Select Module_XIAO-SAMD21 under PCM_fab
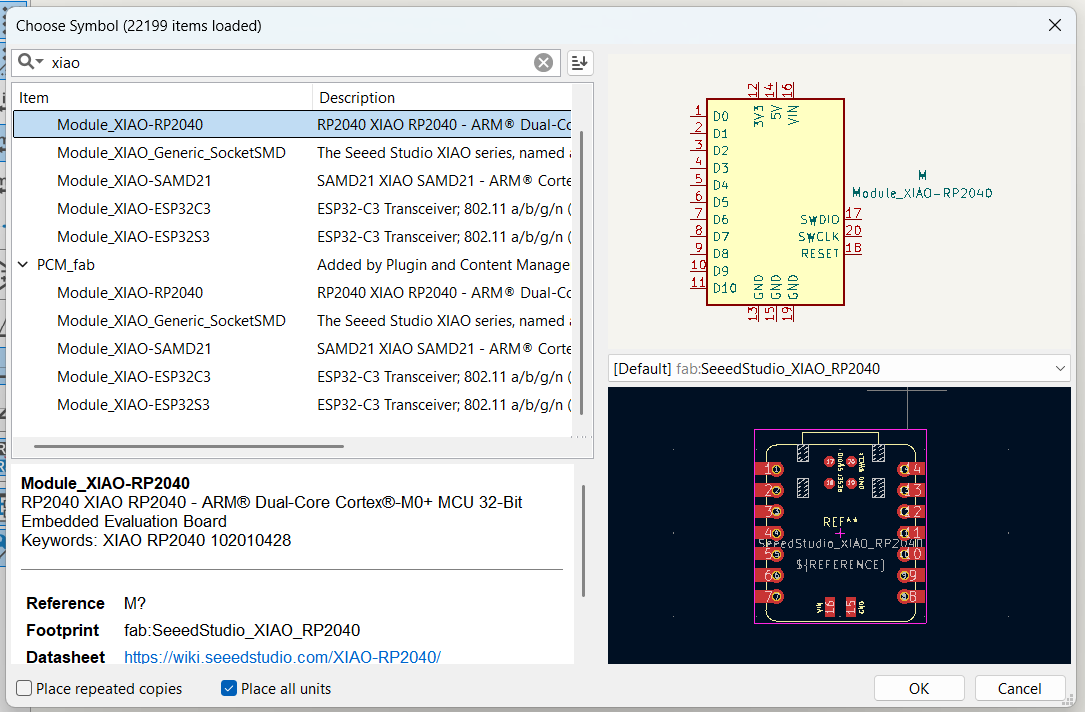The height and width of the screenshot is (712, 1085). (293, 349)
